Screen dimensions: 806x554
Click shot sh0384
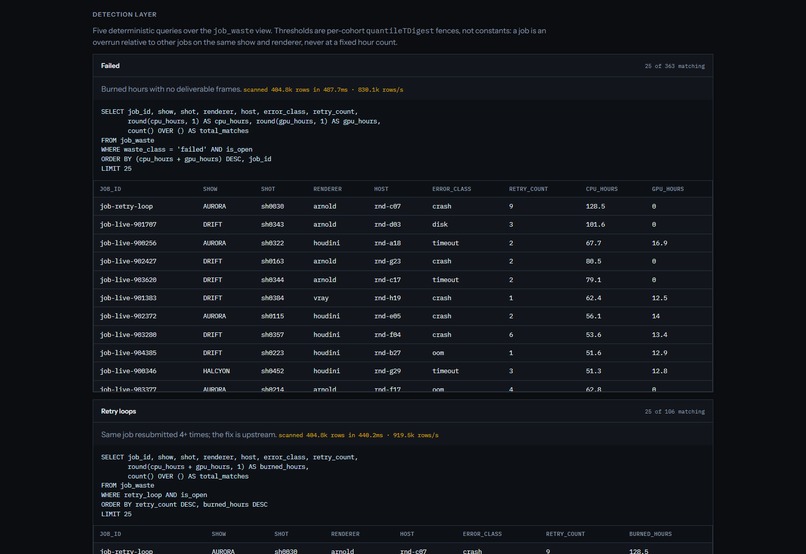[x=272, y=298]
